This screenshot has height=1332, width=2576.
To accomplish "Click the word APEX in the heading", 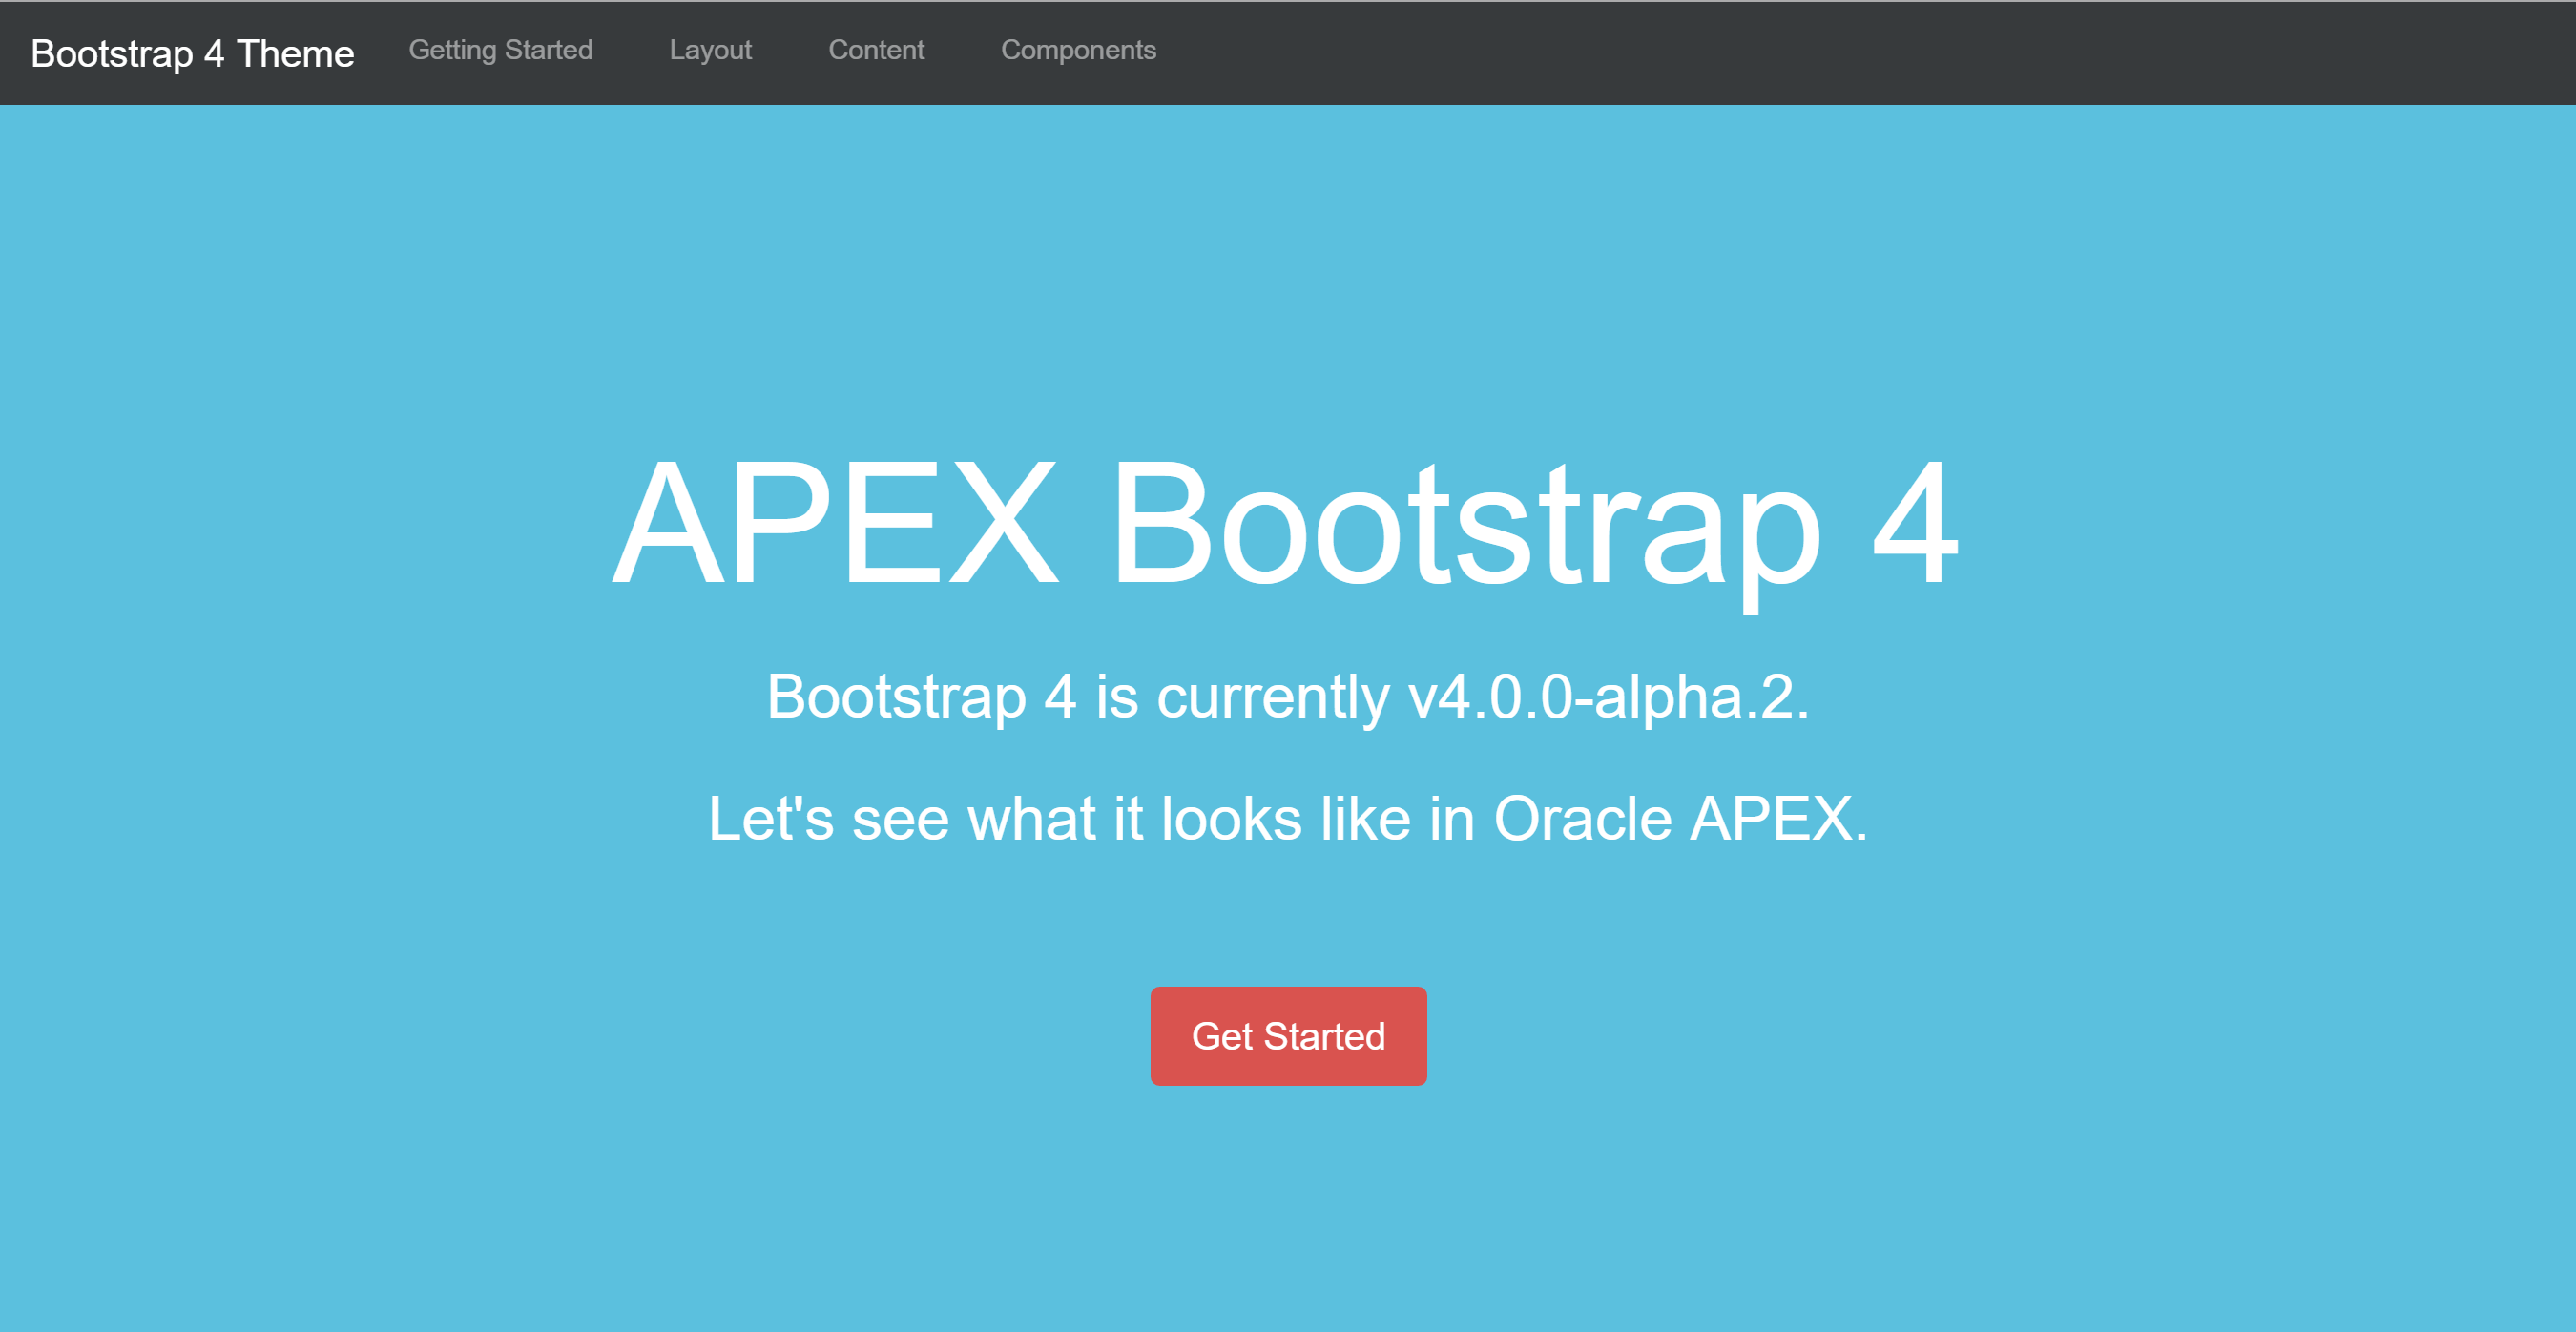I will point(835,522).
